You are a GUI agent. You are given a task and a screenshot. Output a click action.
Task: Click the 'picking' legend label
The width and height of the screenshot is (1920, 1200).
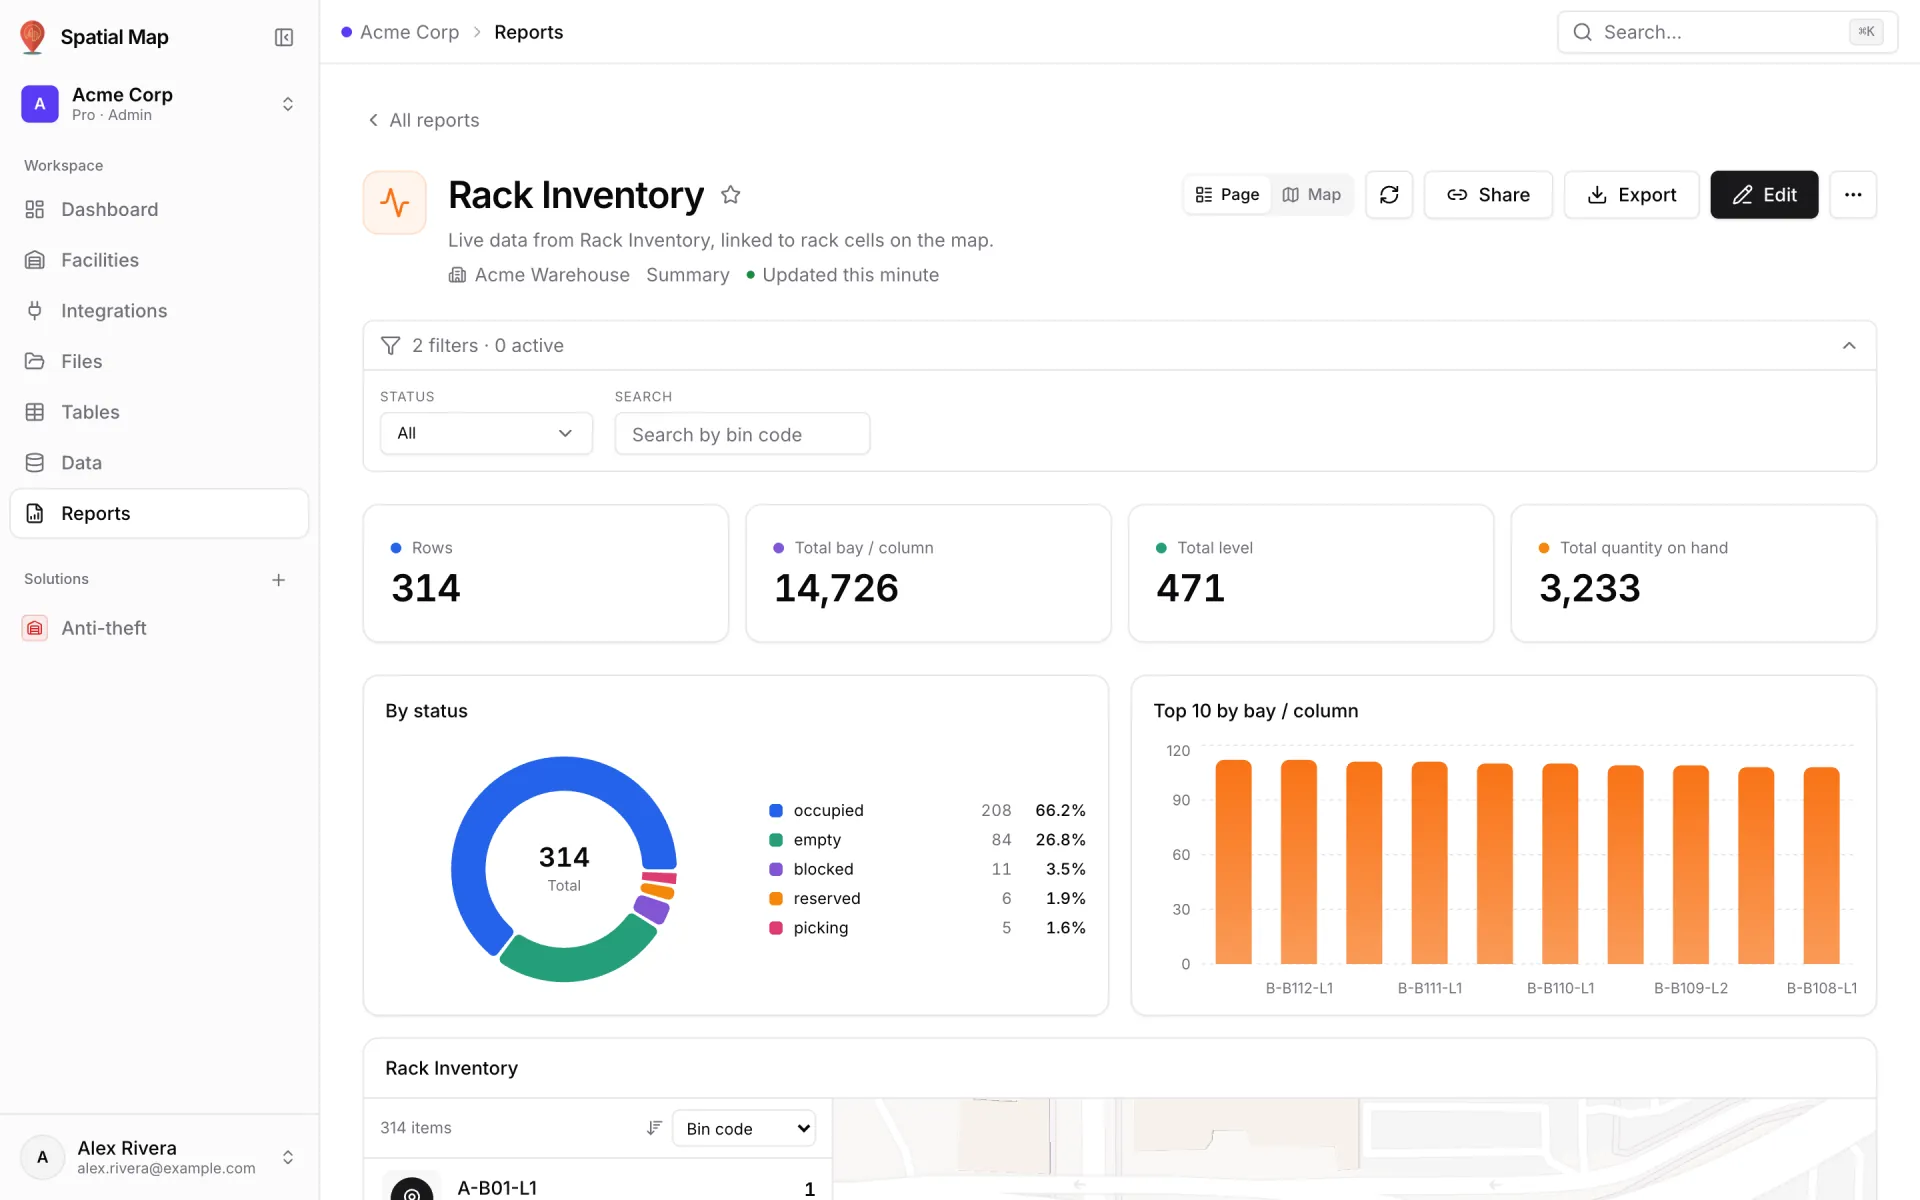[x=820, y=928]
